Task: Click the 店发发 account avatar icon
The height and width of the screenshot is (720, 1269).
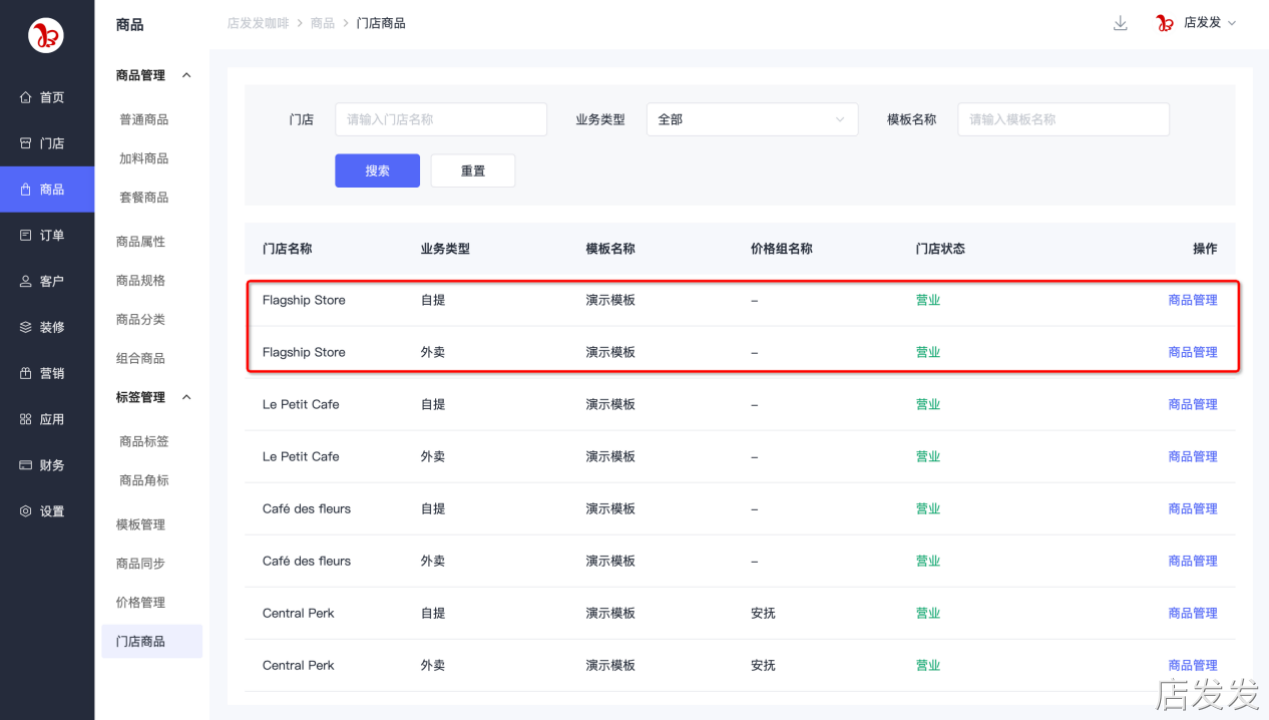Action: (x=1165, y=23)
